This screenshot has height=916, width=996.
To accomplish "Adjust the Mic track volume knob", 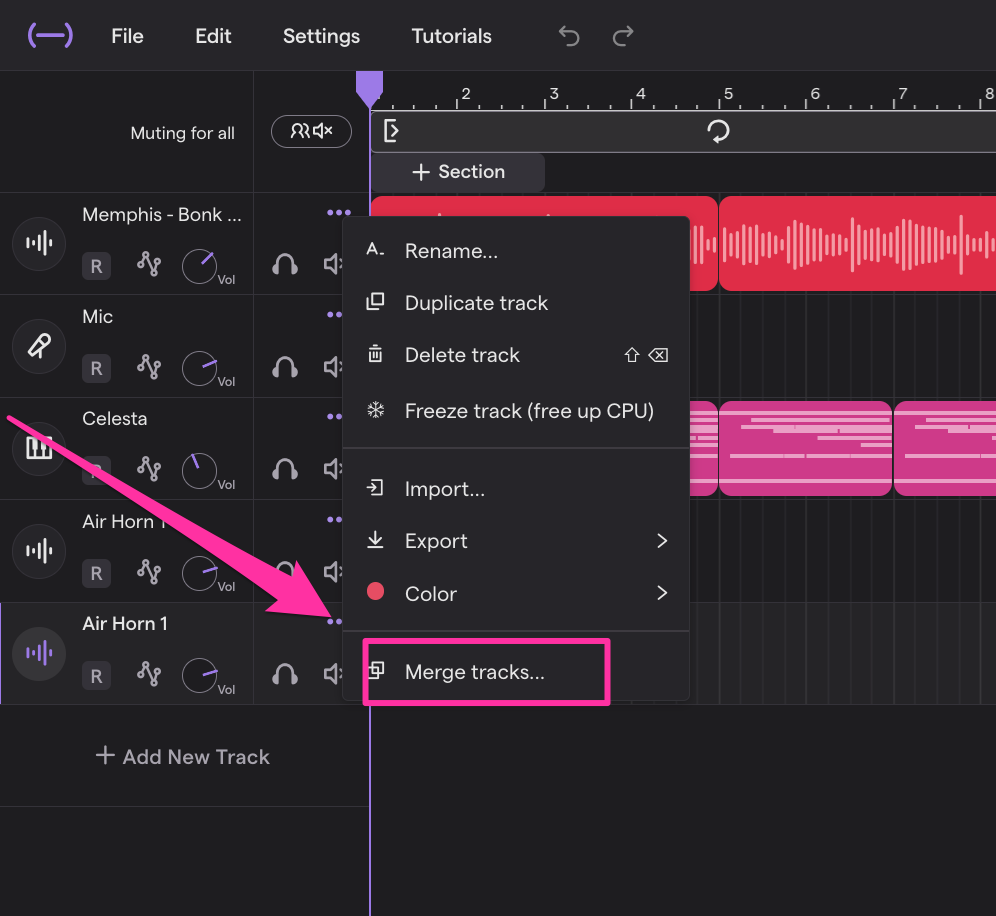I will coord(199,368).
